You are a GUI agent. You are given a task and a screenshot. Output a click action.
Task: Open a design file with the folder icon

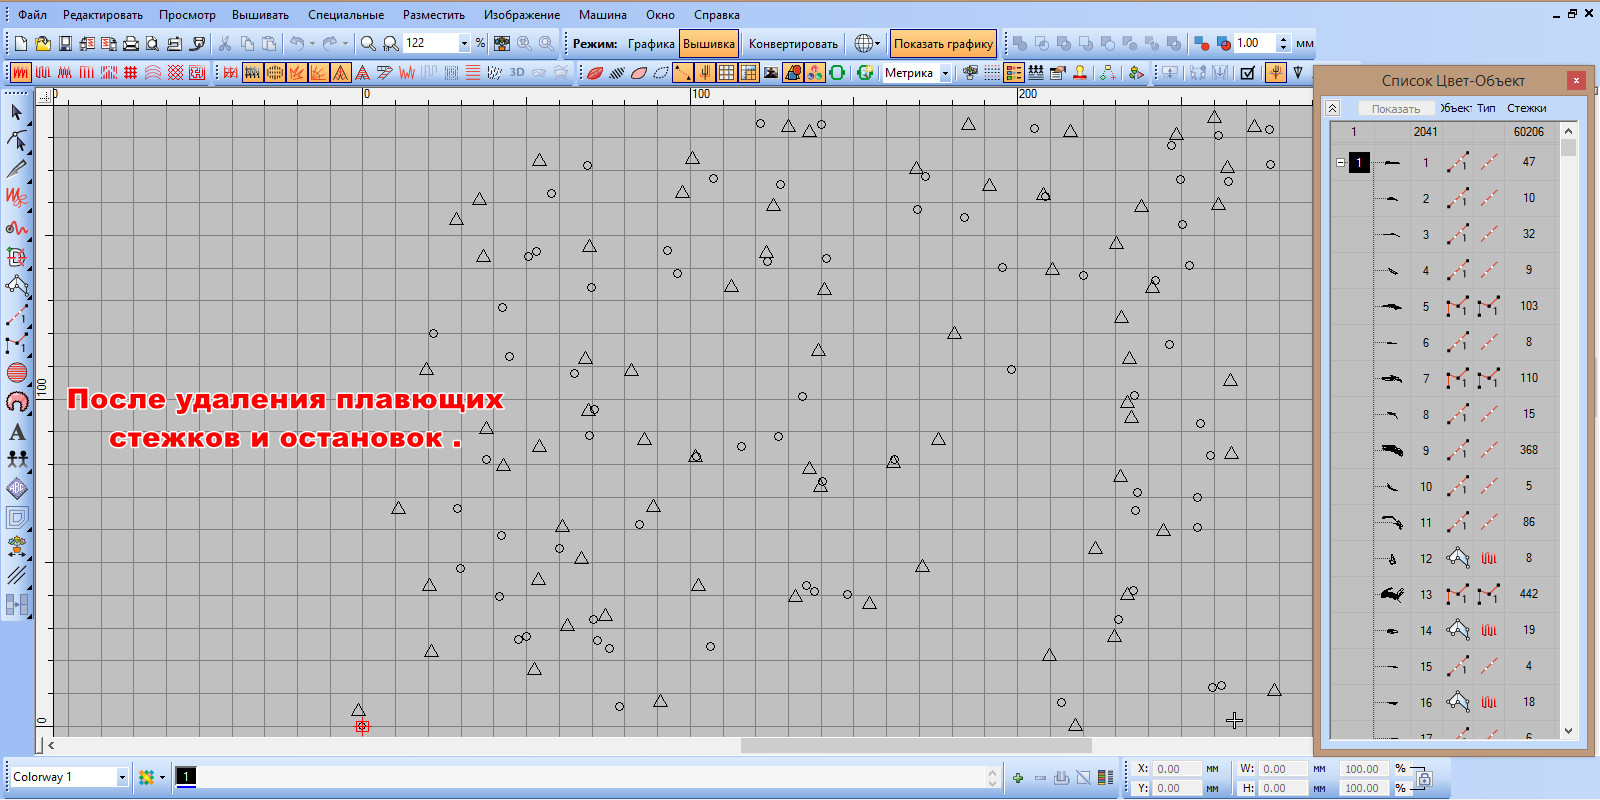tap(43, 43)
